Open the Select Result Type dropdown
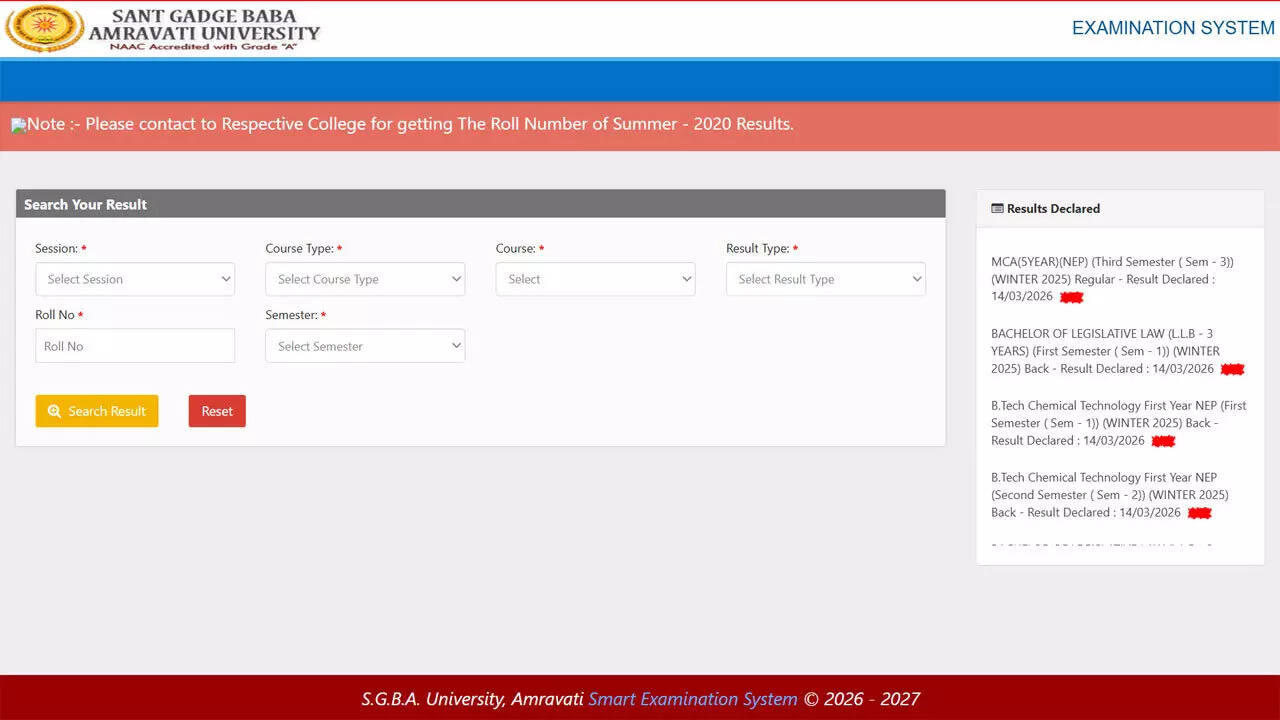 825,279
